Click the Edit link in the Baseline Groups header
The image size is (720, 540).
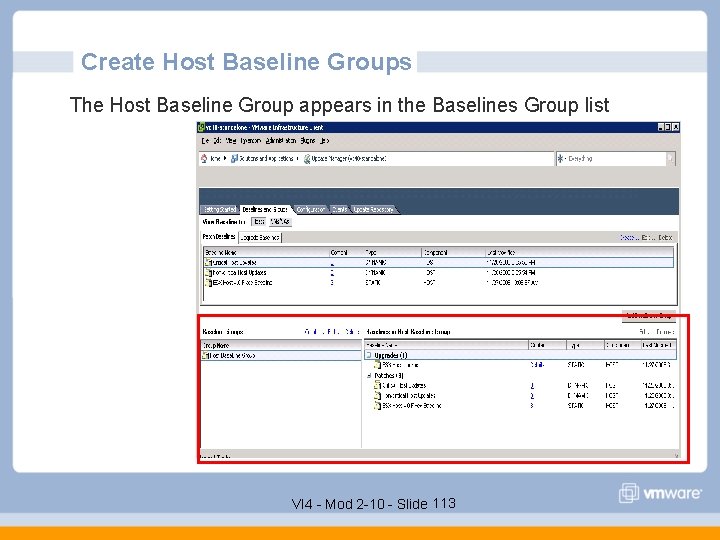333,332
